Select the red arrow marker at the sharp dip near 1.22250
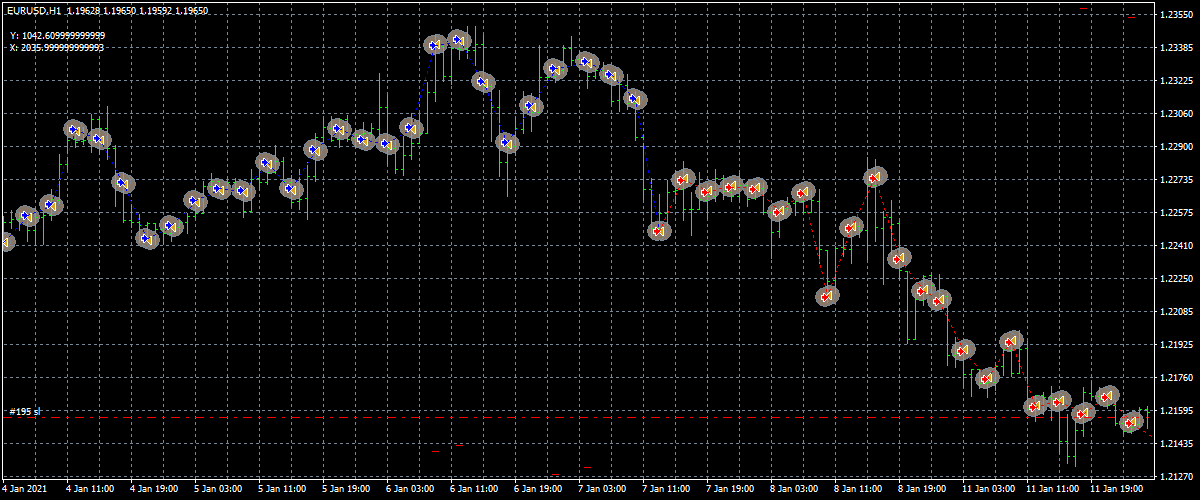The image size is (1200, 500). [x=827, y=296]
